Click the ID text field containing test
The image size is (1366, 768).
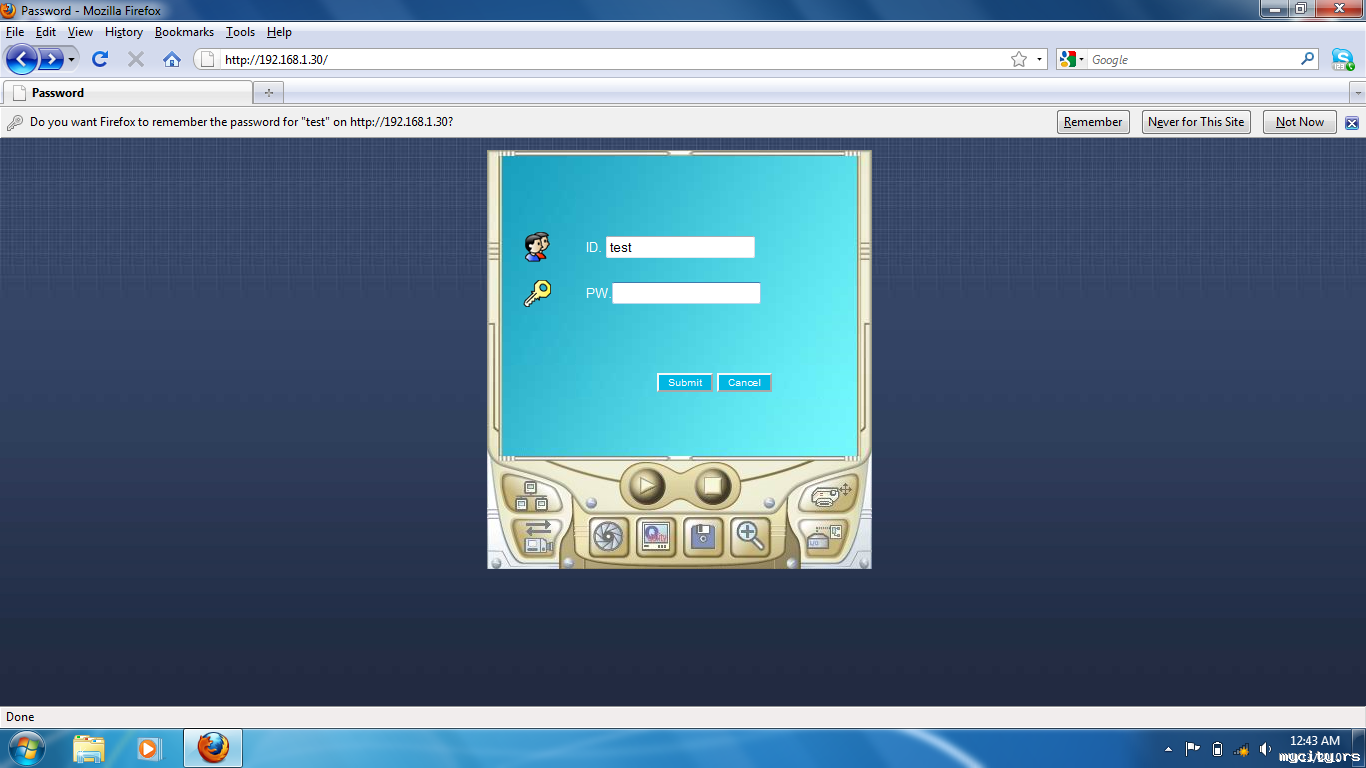coord(680,247)
